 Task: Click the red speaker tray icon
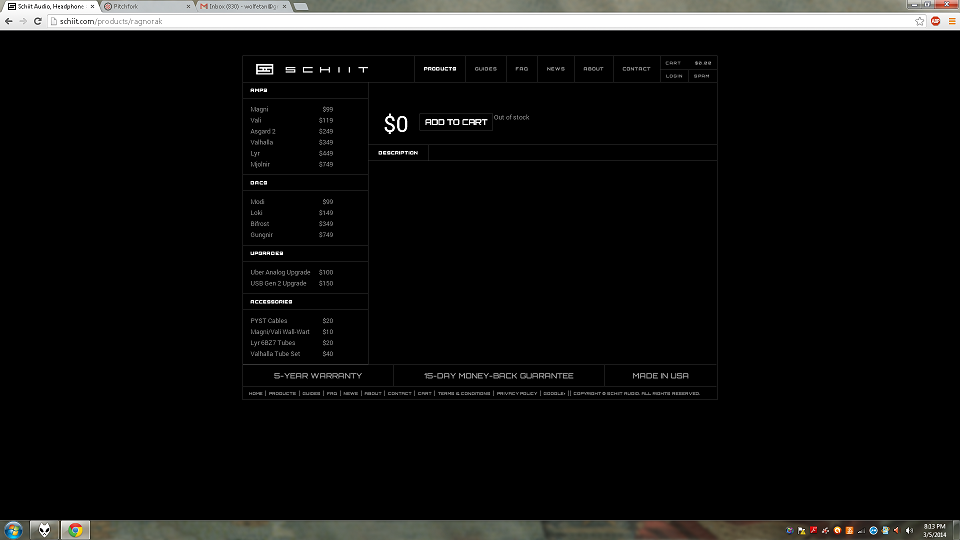897,530
